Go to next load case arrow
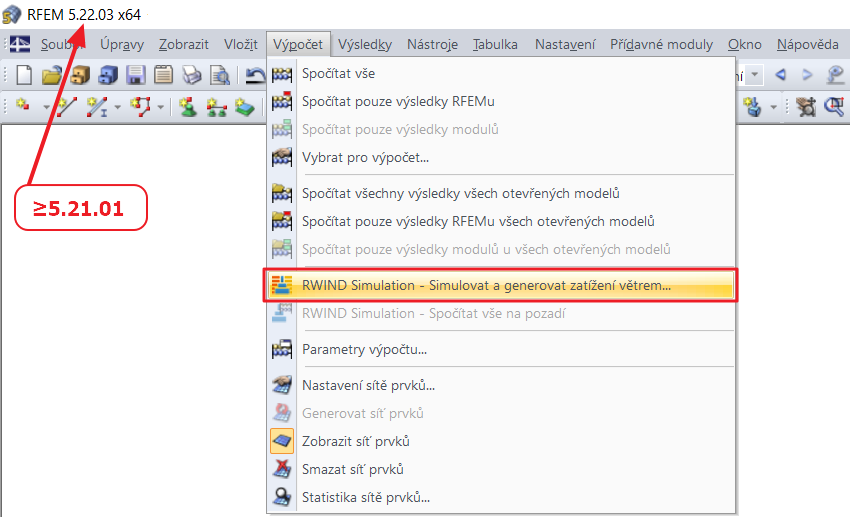This screenshot has height=517, width=850. (807, 75)
